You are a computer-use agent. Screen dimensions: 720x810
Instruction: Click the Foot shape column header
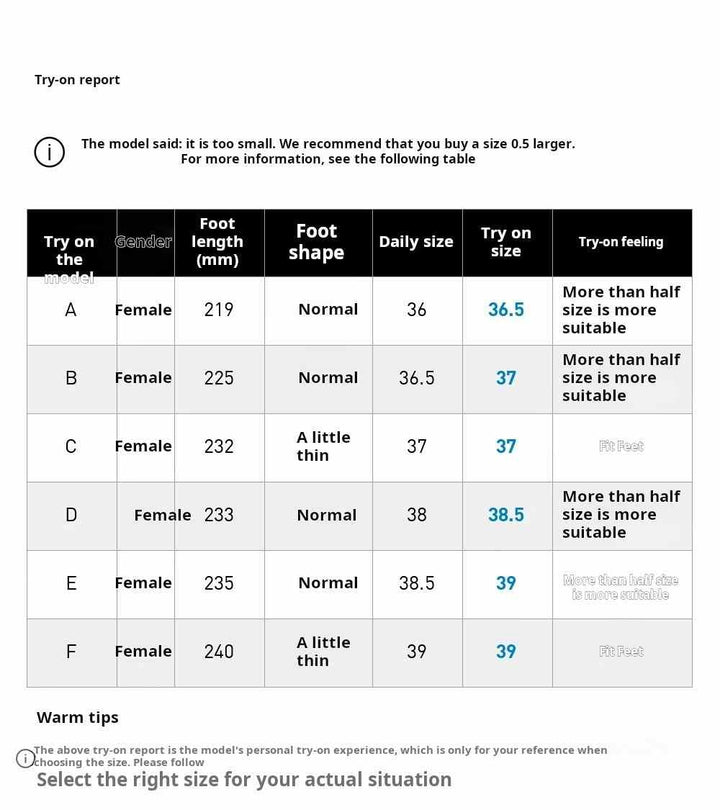click(x=316, y=242)
